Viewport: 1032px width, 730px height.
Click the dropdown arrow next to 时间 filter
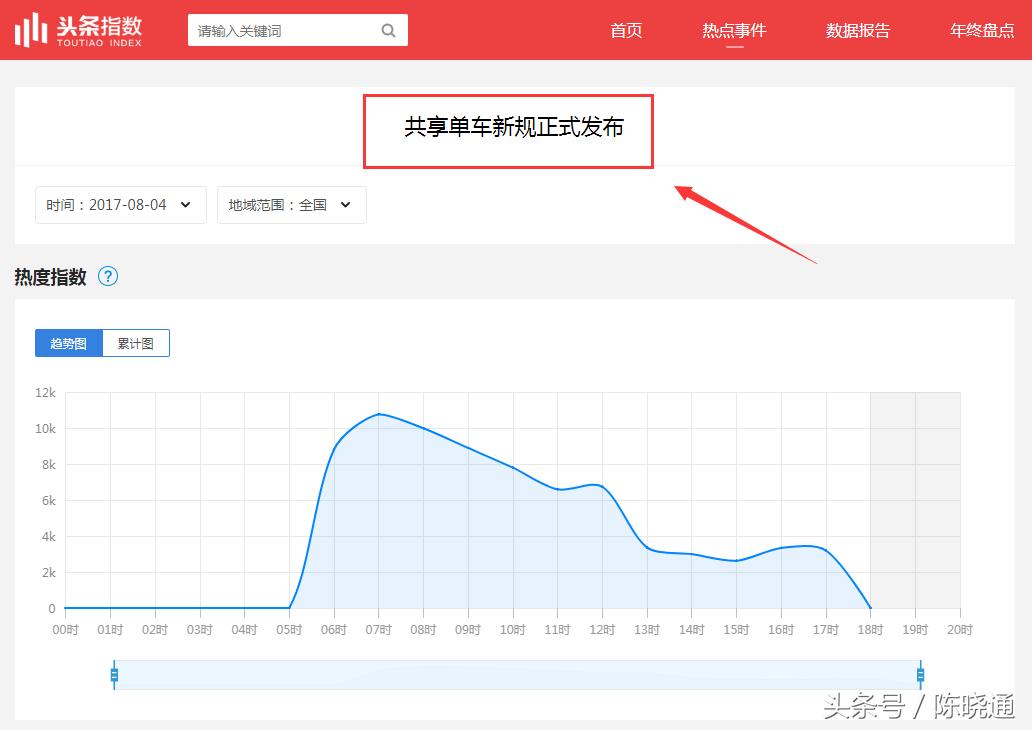[184, 204]
